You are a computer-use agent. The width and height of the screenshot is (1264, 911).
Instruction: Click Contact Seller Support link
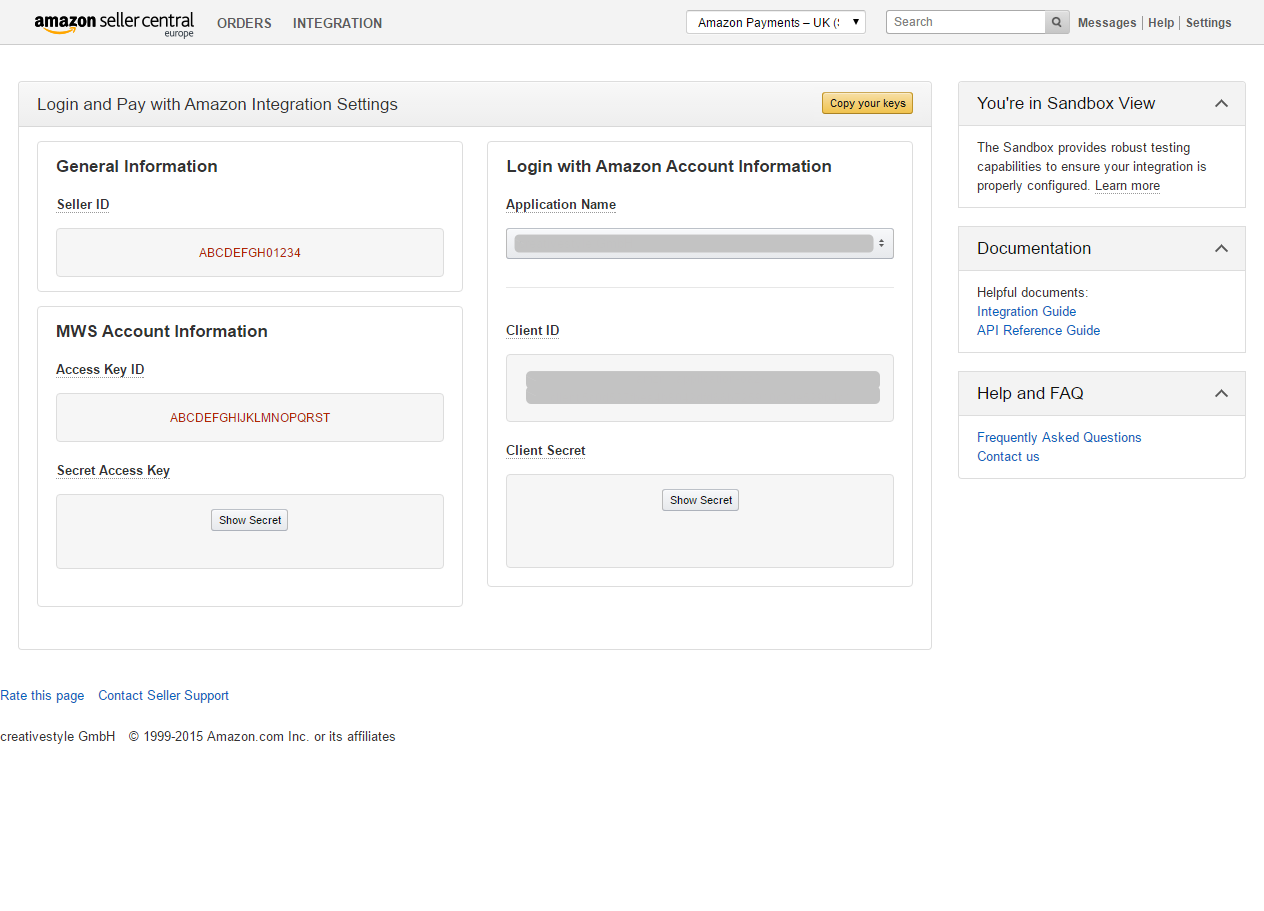[x=163, y=696]
